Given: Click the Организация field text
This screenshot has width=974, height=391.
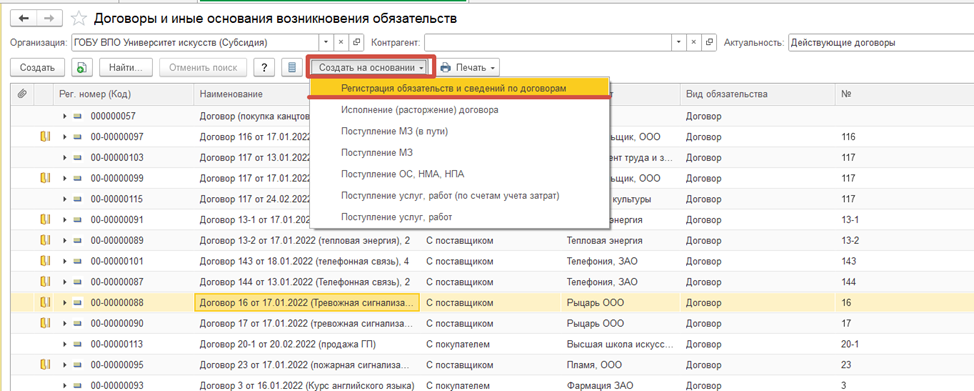Looking at the screenshot, I should [196, 42].
